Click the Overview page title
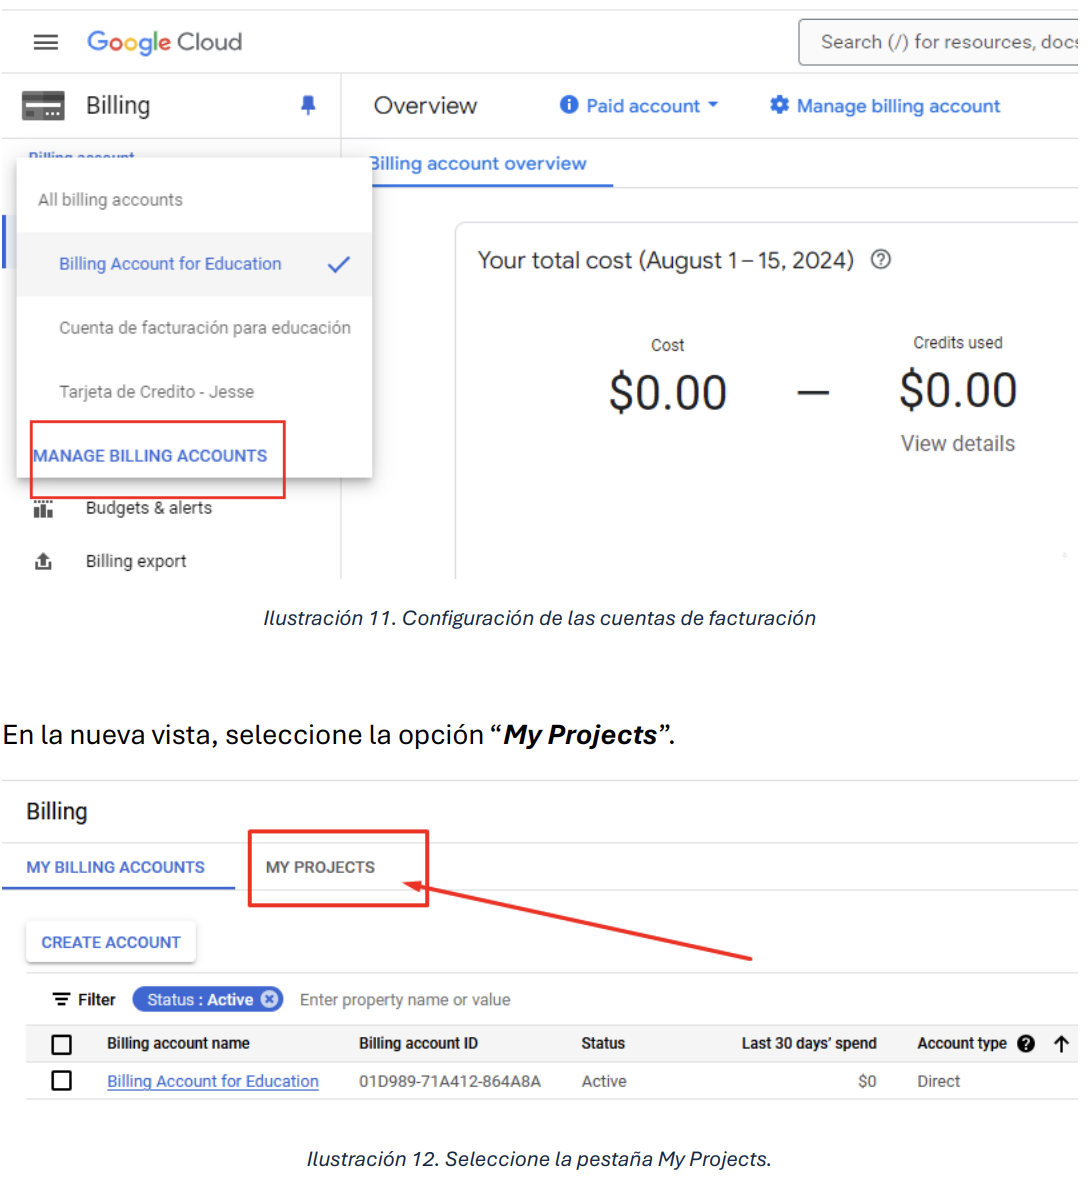The image size is (1090, 1188). 426,106
